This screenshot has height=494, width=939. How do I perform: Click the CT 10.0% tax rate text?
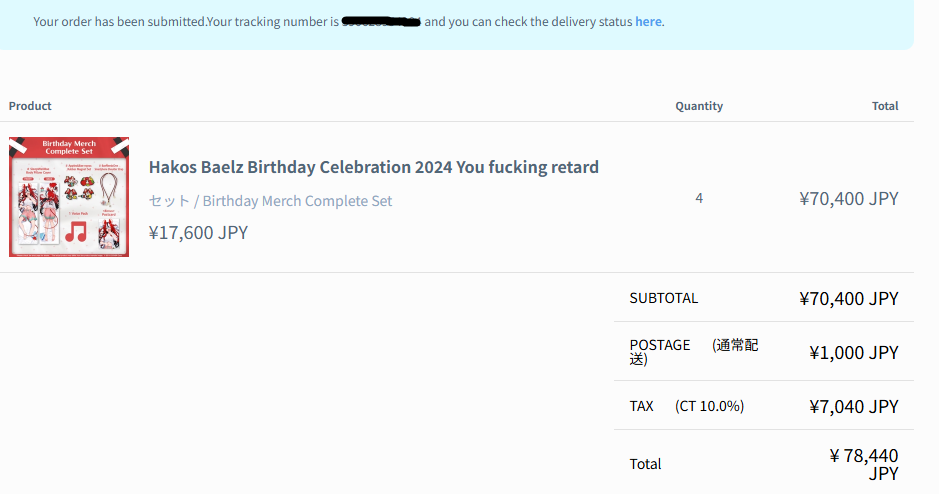[710, 406]
